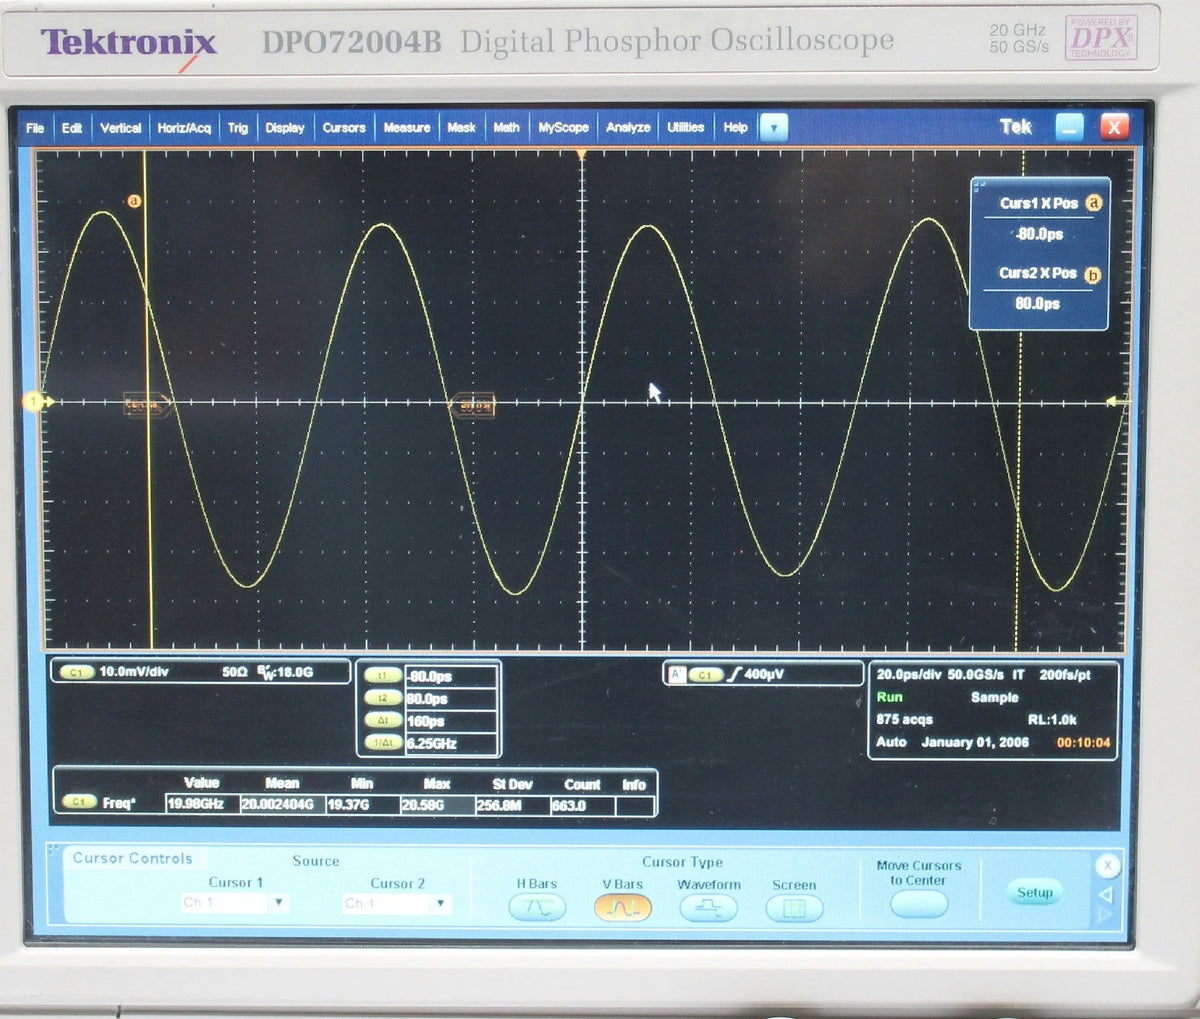
Task: Click Move Cursors to Center button
Action: point(918,905)
